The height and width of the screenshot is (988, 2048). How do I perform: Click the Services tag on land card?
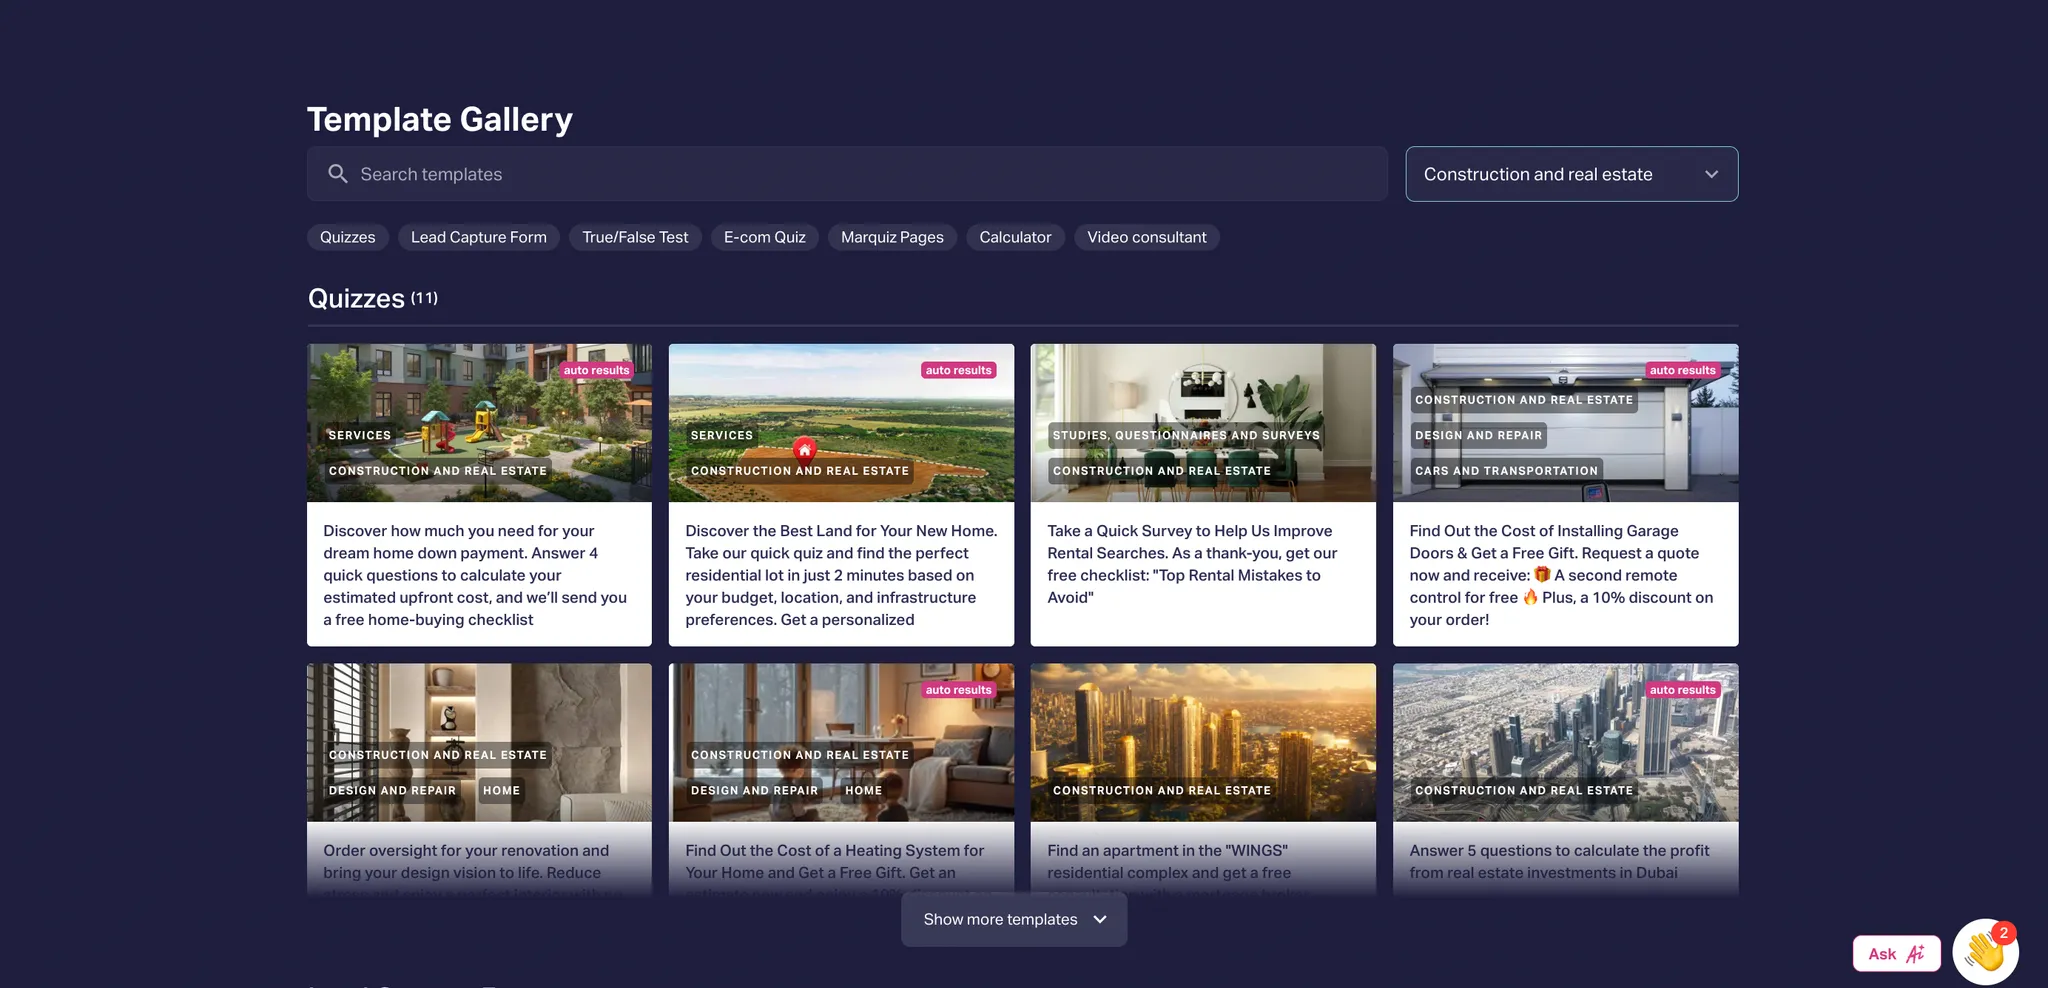click(722, 435)
